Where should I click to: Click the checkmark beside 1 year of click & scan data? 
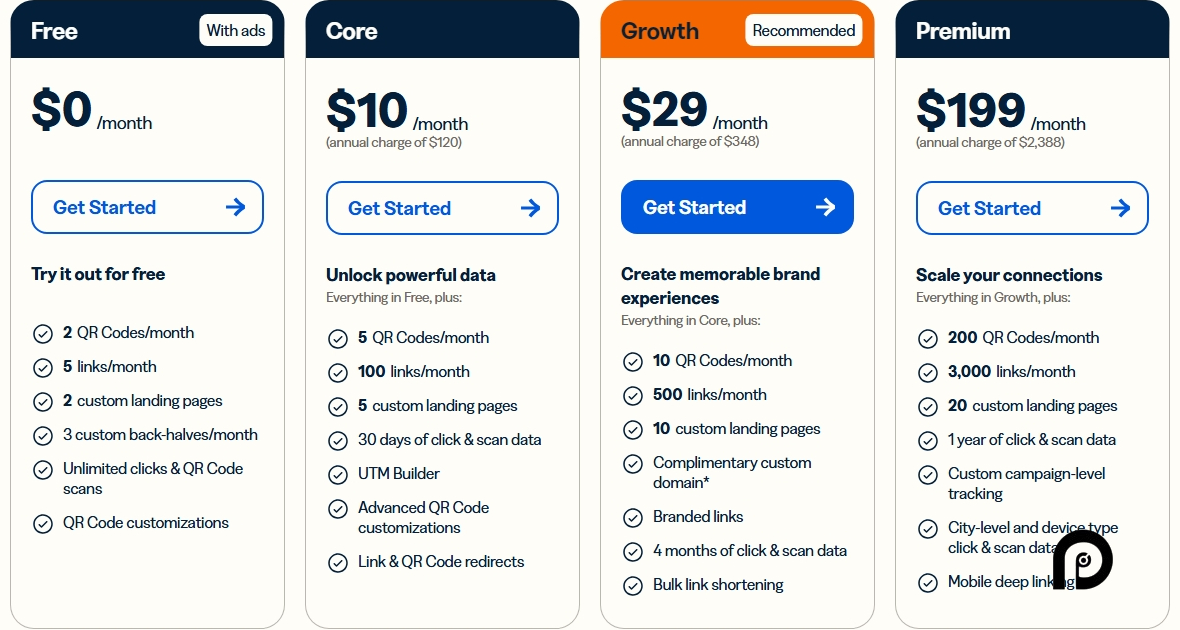[928, 440]
